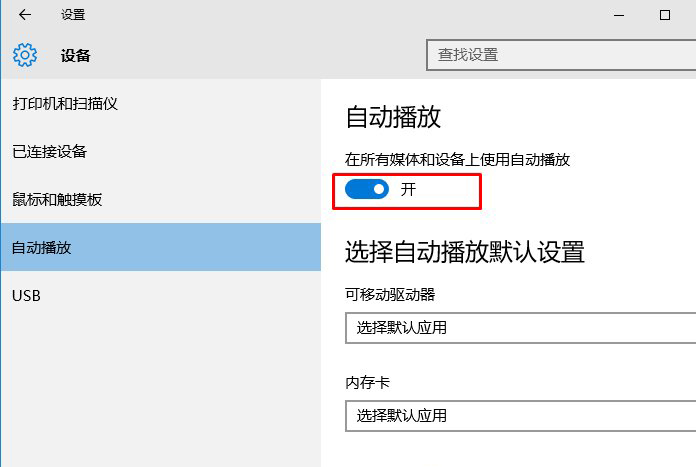Click the 自动播放 page heading
The image size is (696, 467).
[x=393, y=117]
